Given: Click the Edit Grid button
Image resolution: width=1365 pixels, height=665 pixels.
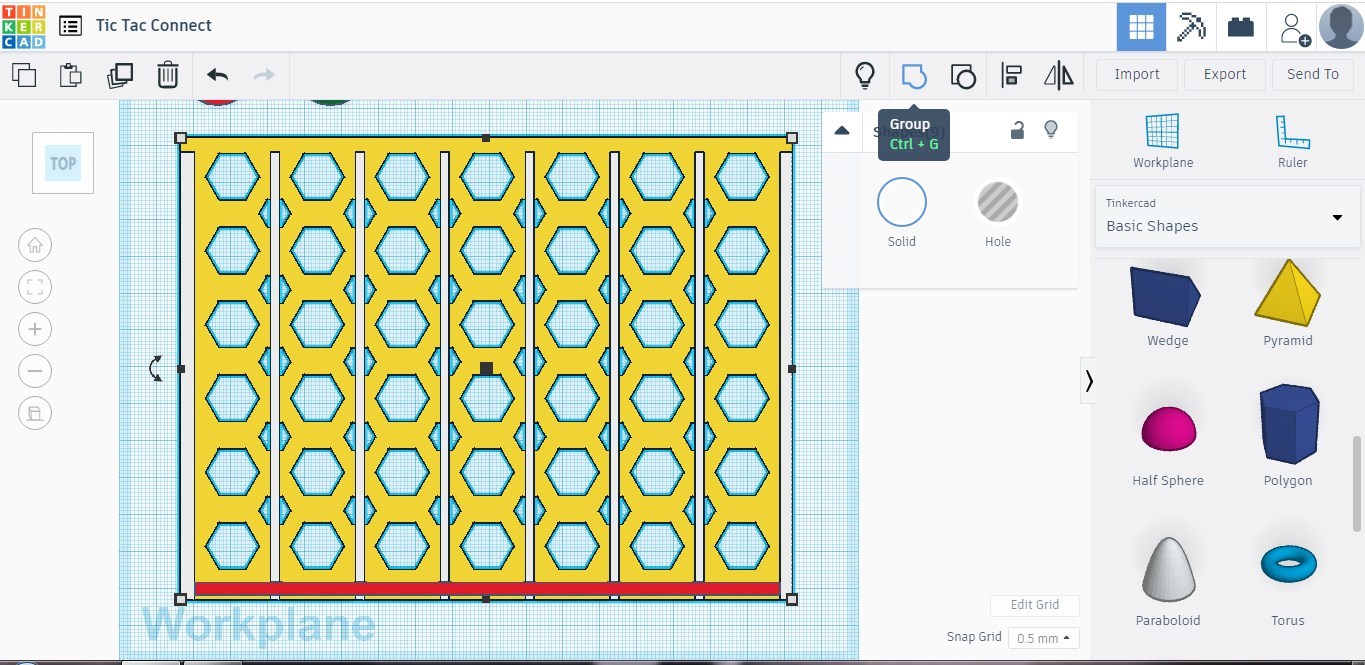Looking at the screenshot, I should pos(1035,605).
